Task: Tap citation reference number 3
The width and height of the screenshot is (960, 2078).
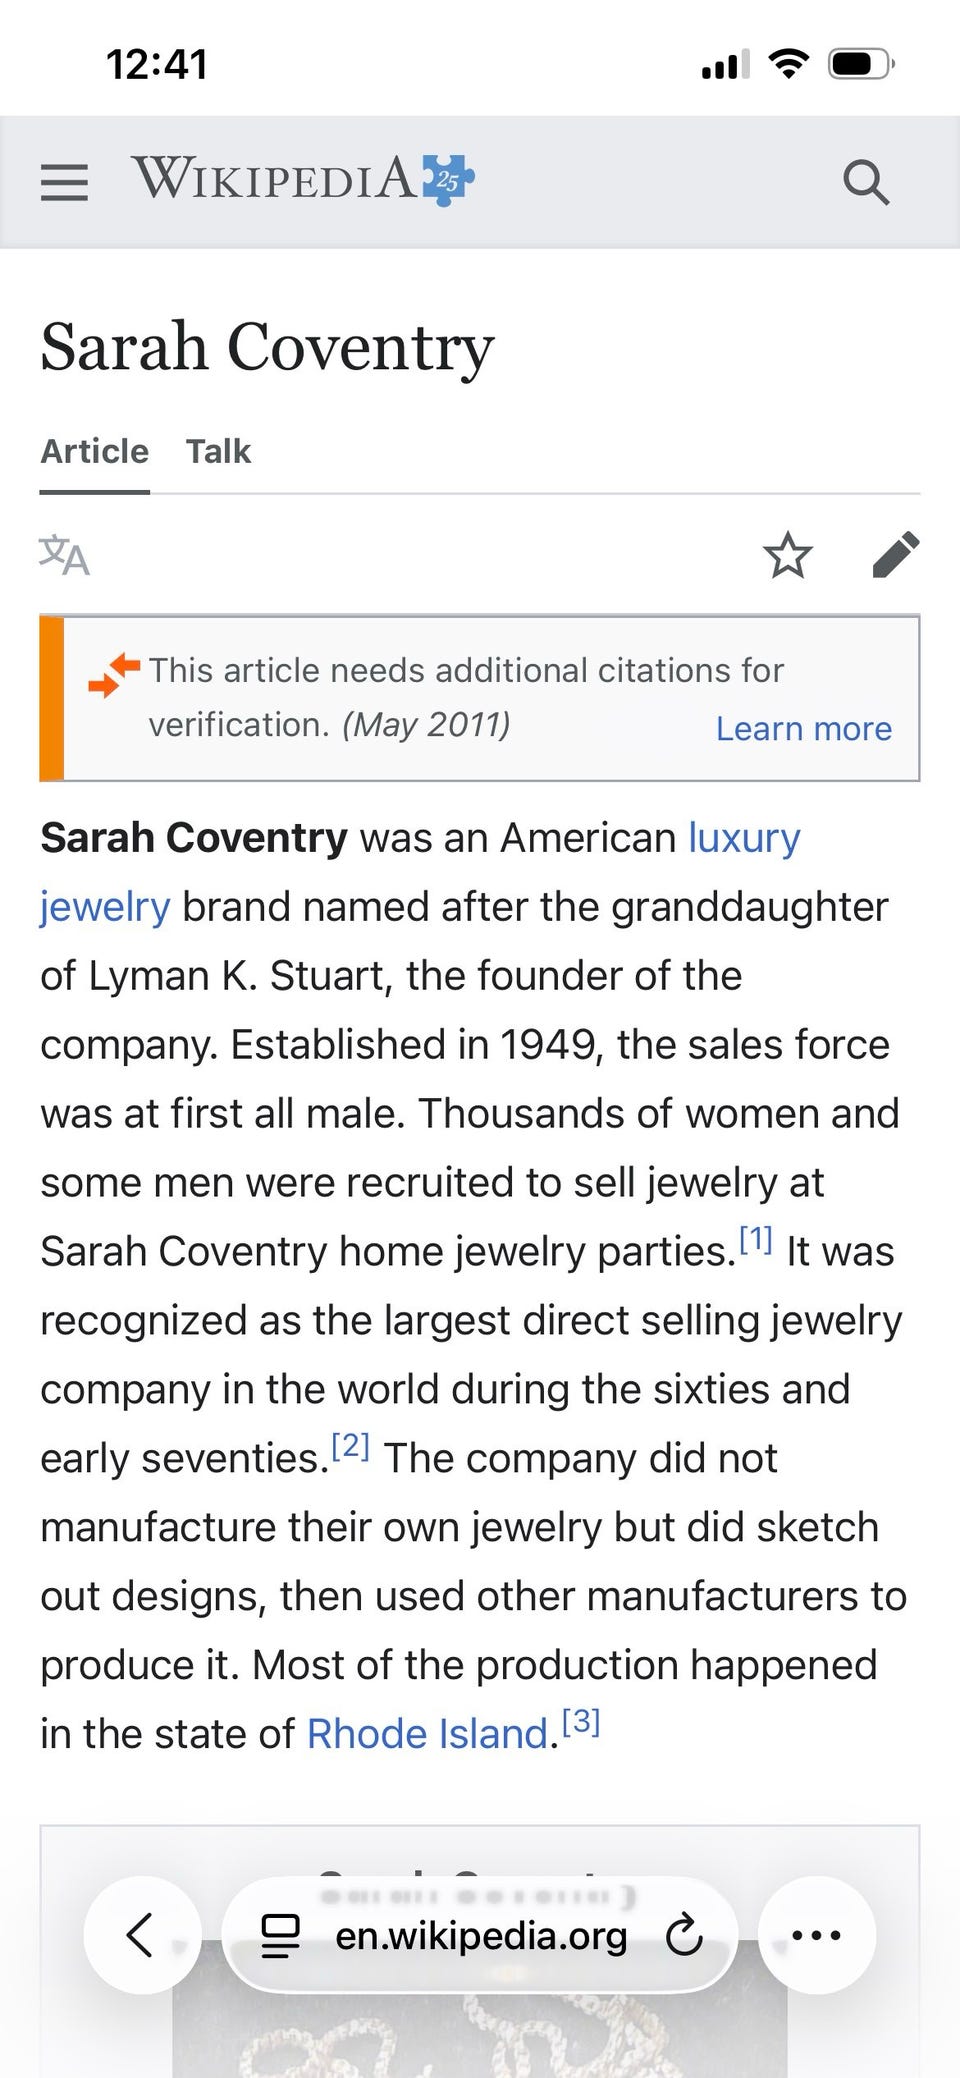Action: coord(581,1723)
